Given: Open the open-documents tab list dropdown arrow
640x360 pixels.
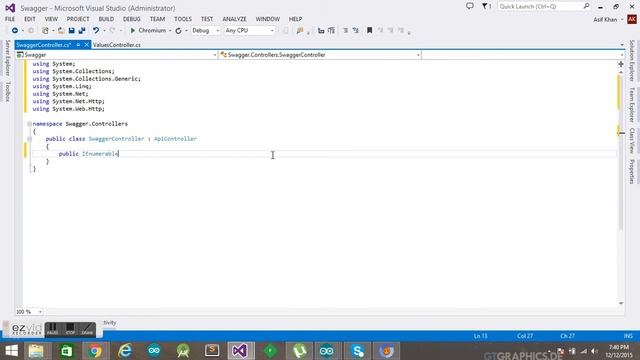Looking at the screenshot, I should coord(622,45).
